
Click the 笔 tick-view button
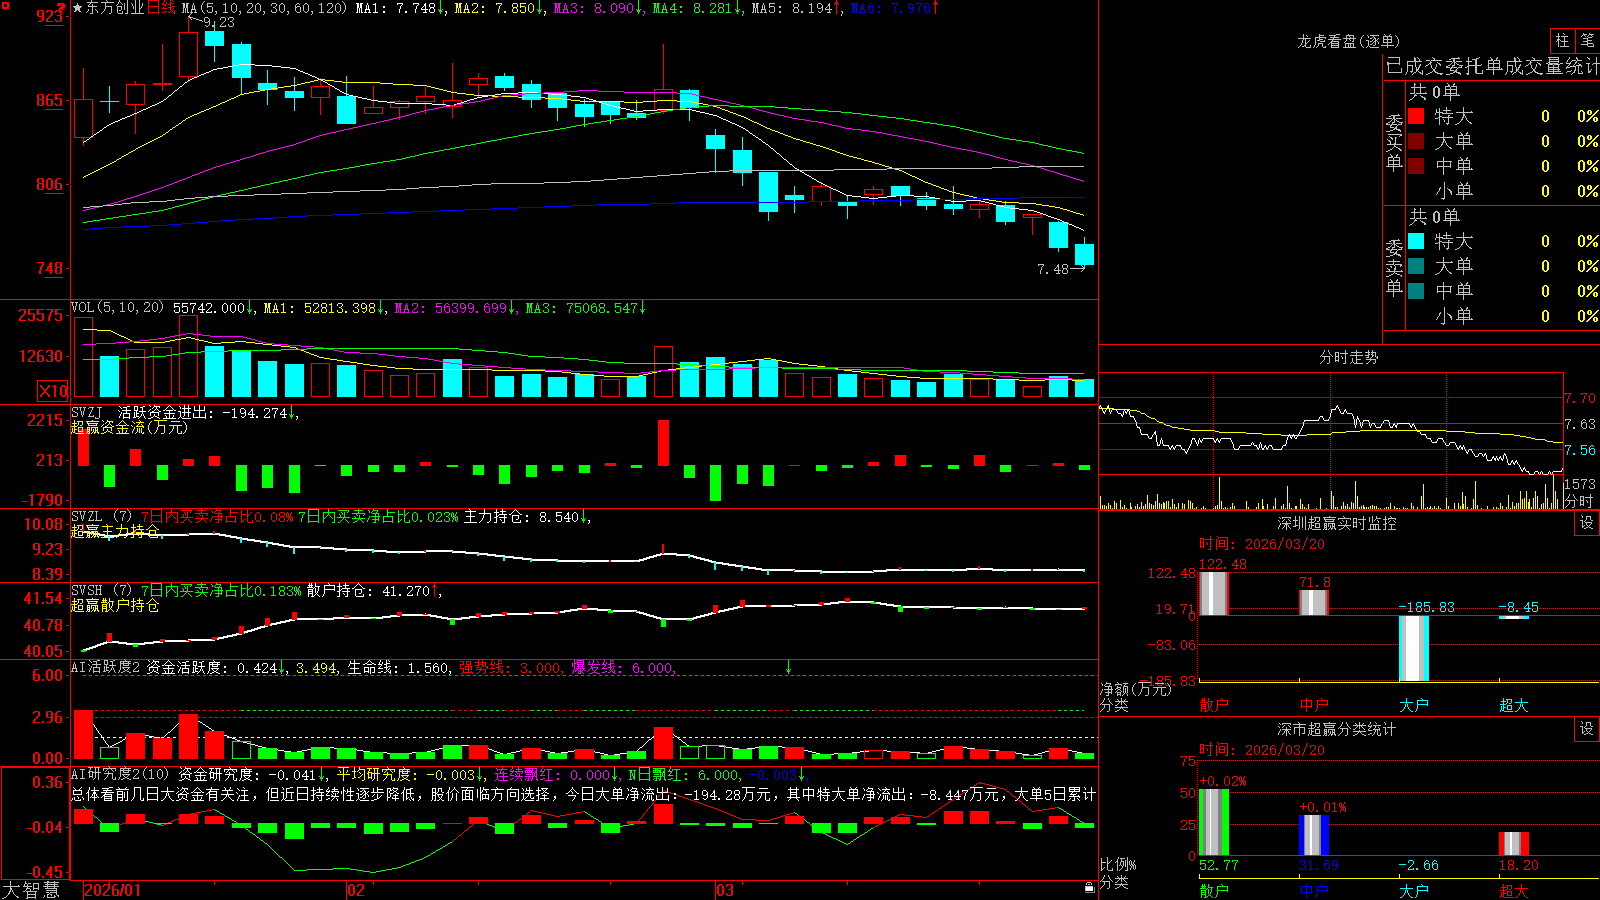point(1587,40)
